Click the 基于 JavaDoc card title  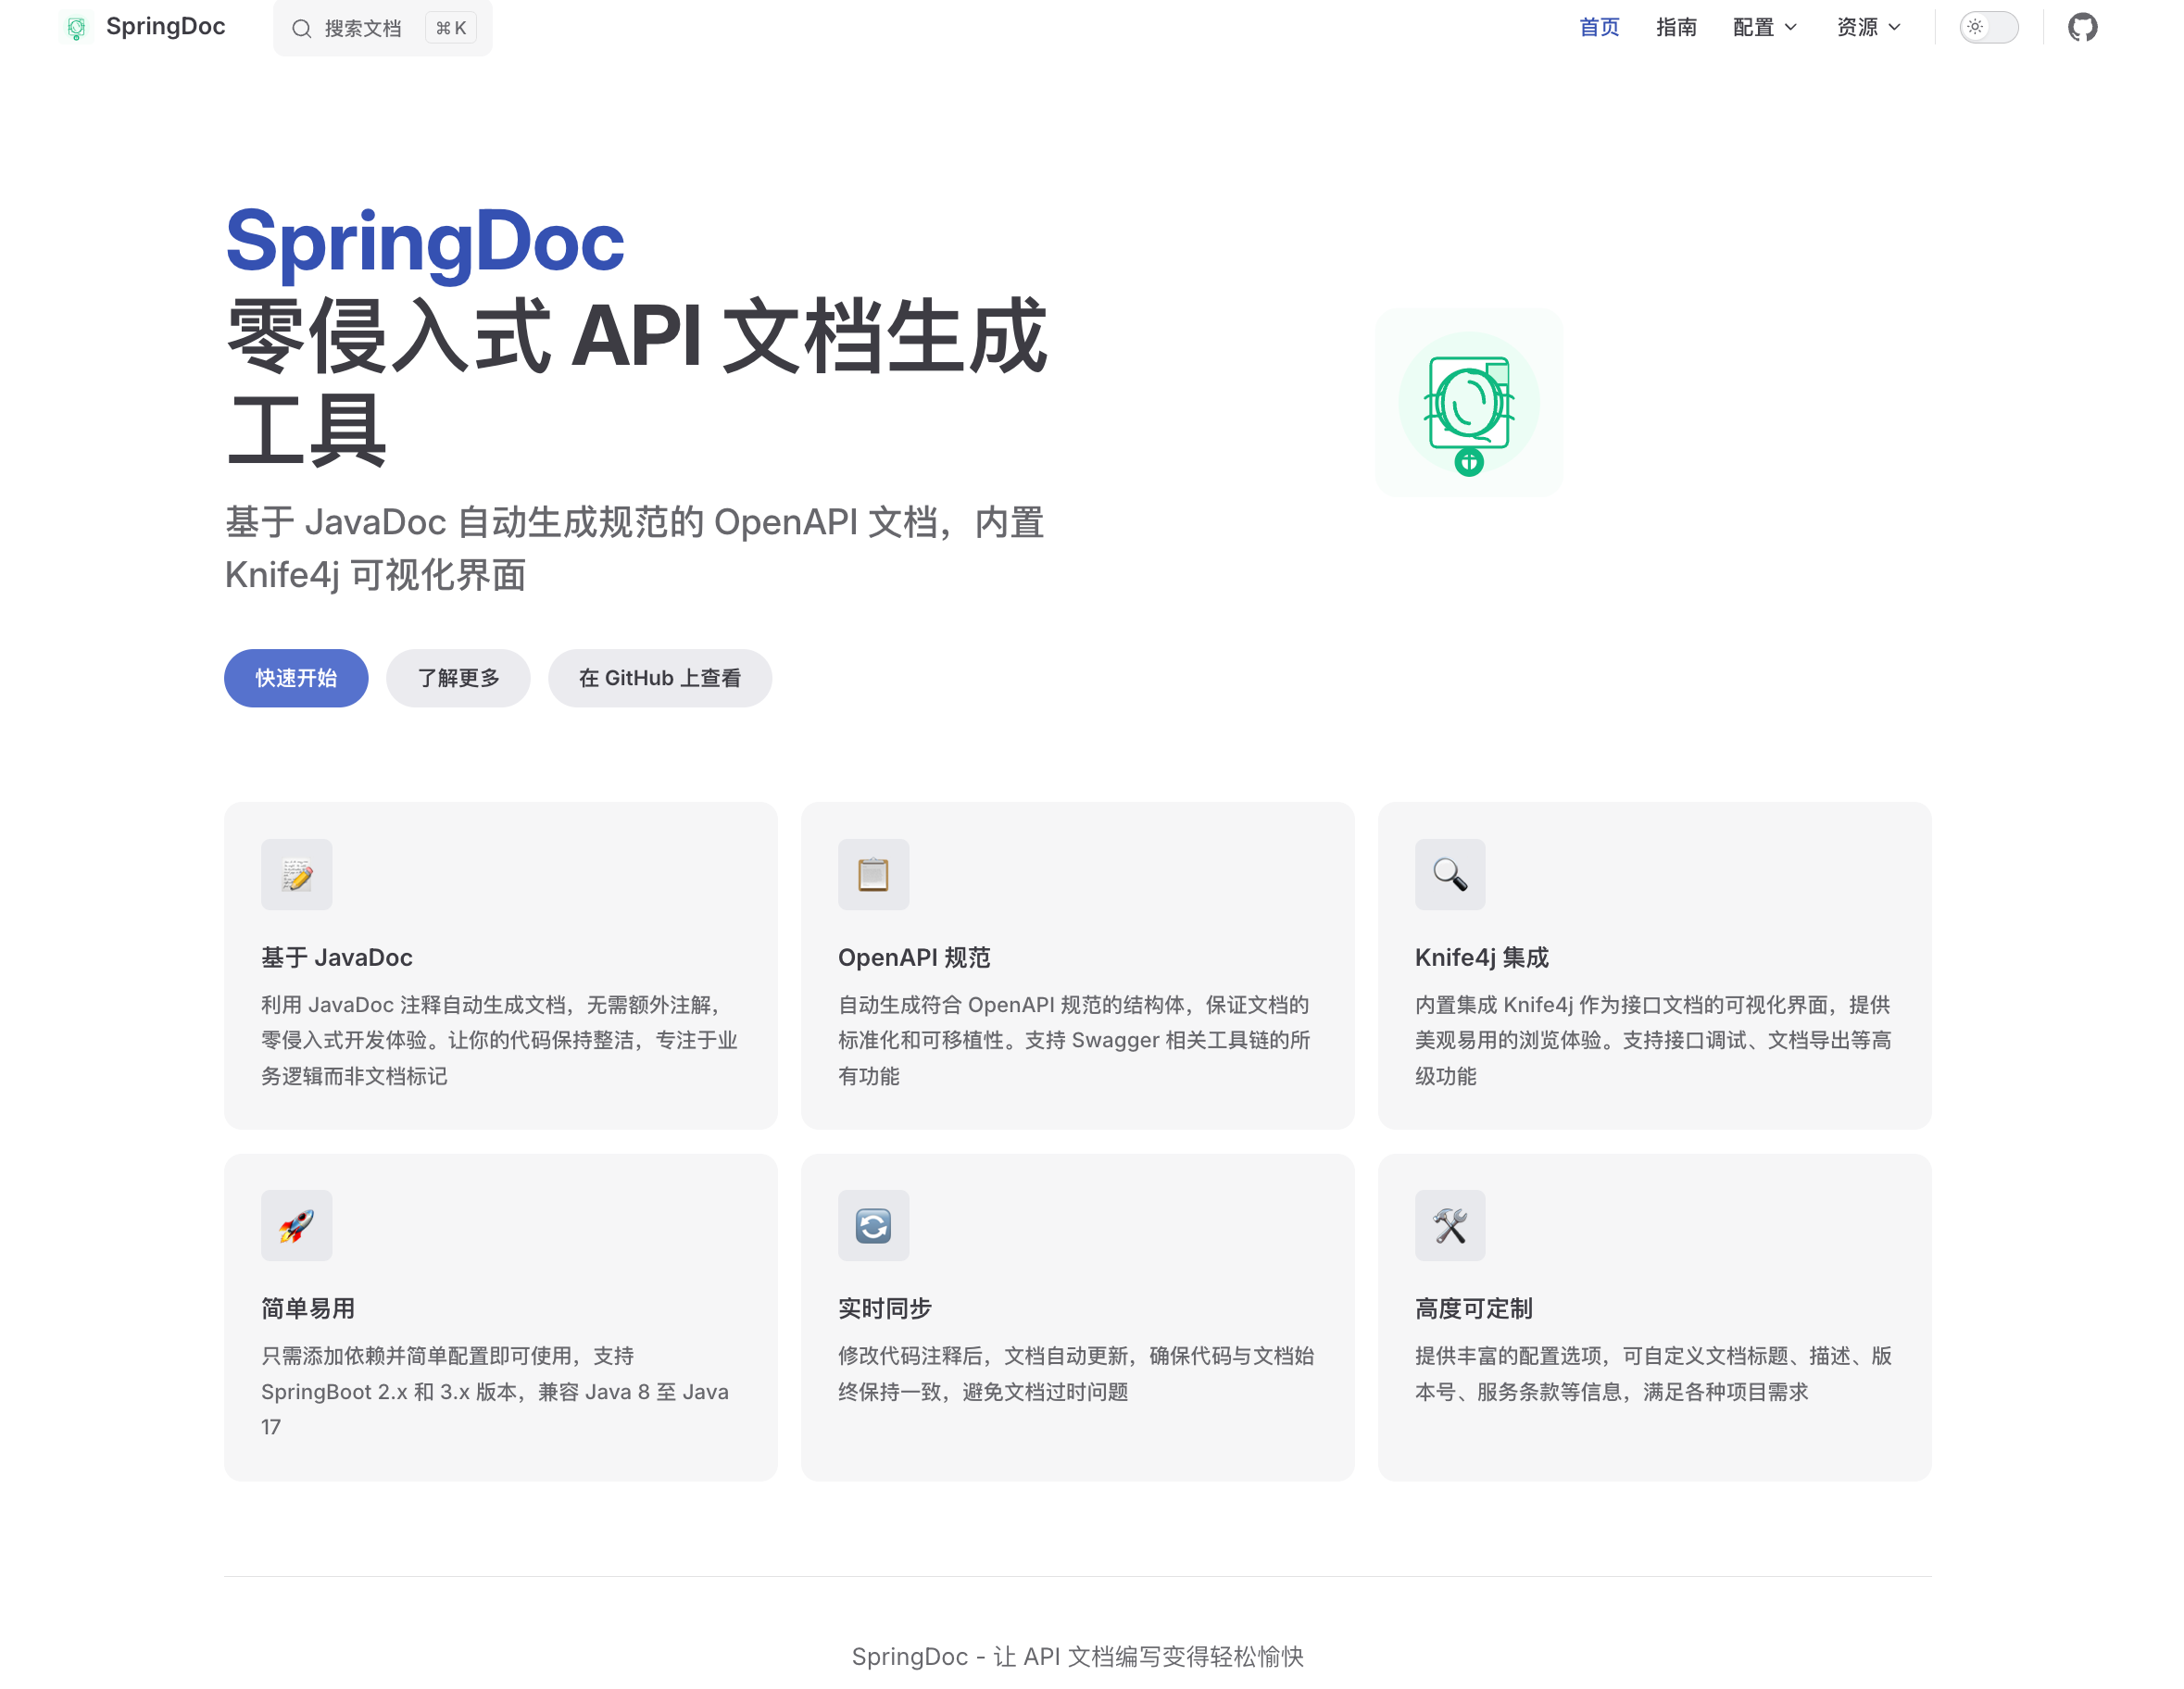pyautogui.click(x=337, y=957)
